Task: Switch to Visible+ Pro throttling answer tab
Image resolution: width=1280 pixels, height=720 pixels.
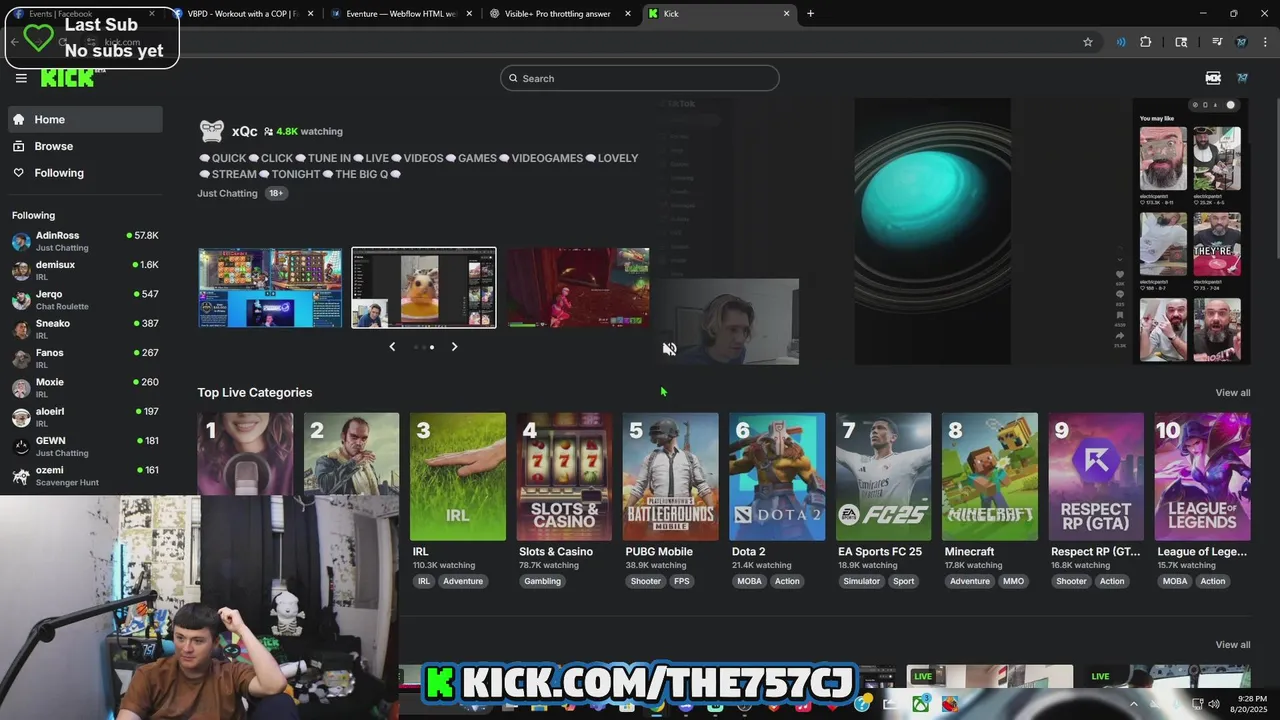Action: point(560,13)
